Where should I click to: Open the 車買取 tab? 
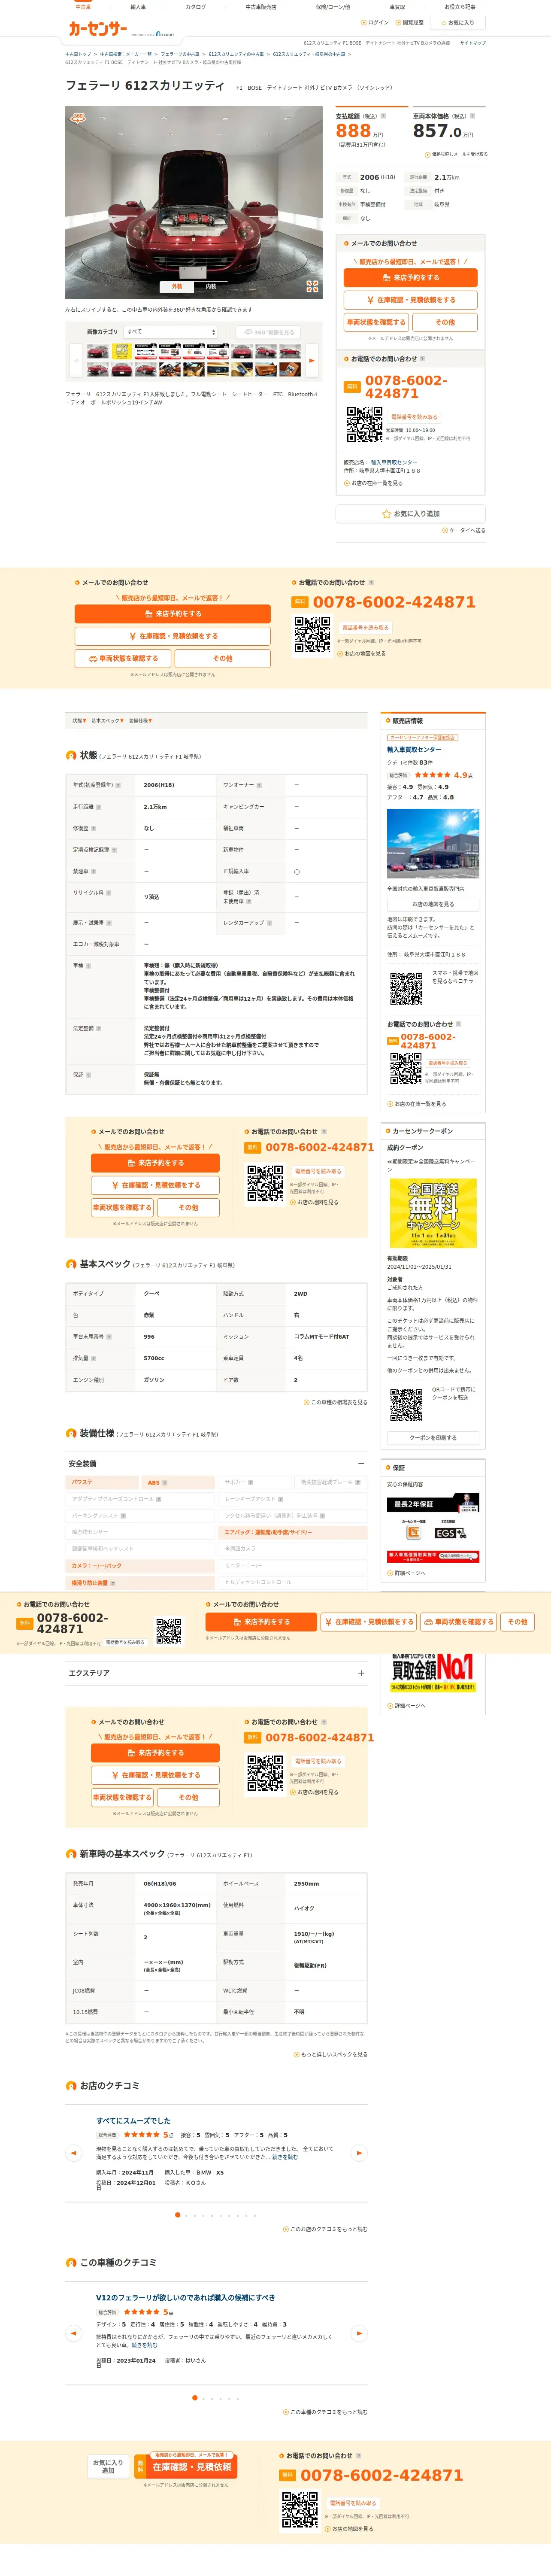coord(397,7)
